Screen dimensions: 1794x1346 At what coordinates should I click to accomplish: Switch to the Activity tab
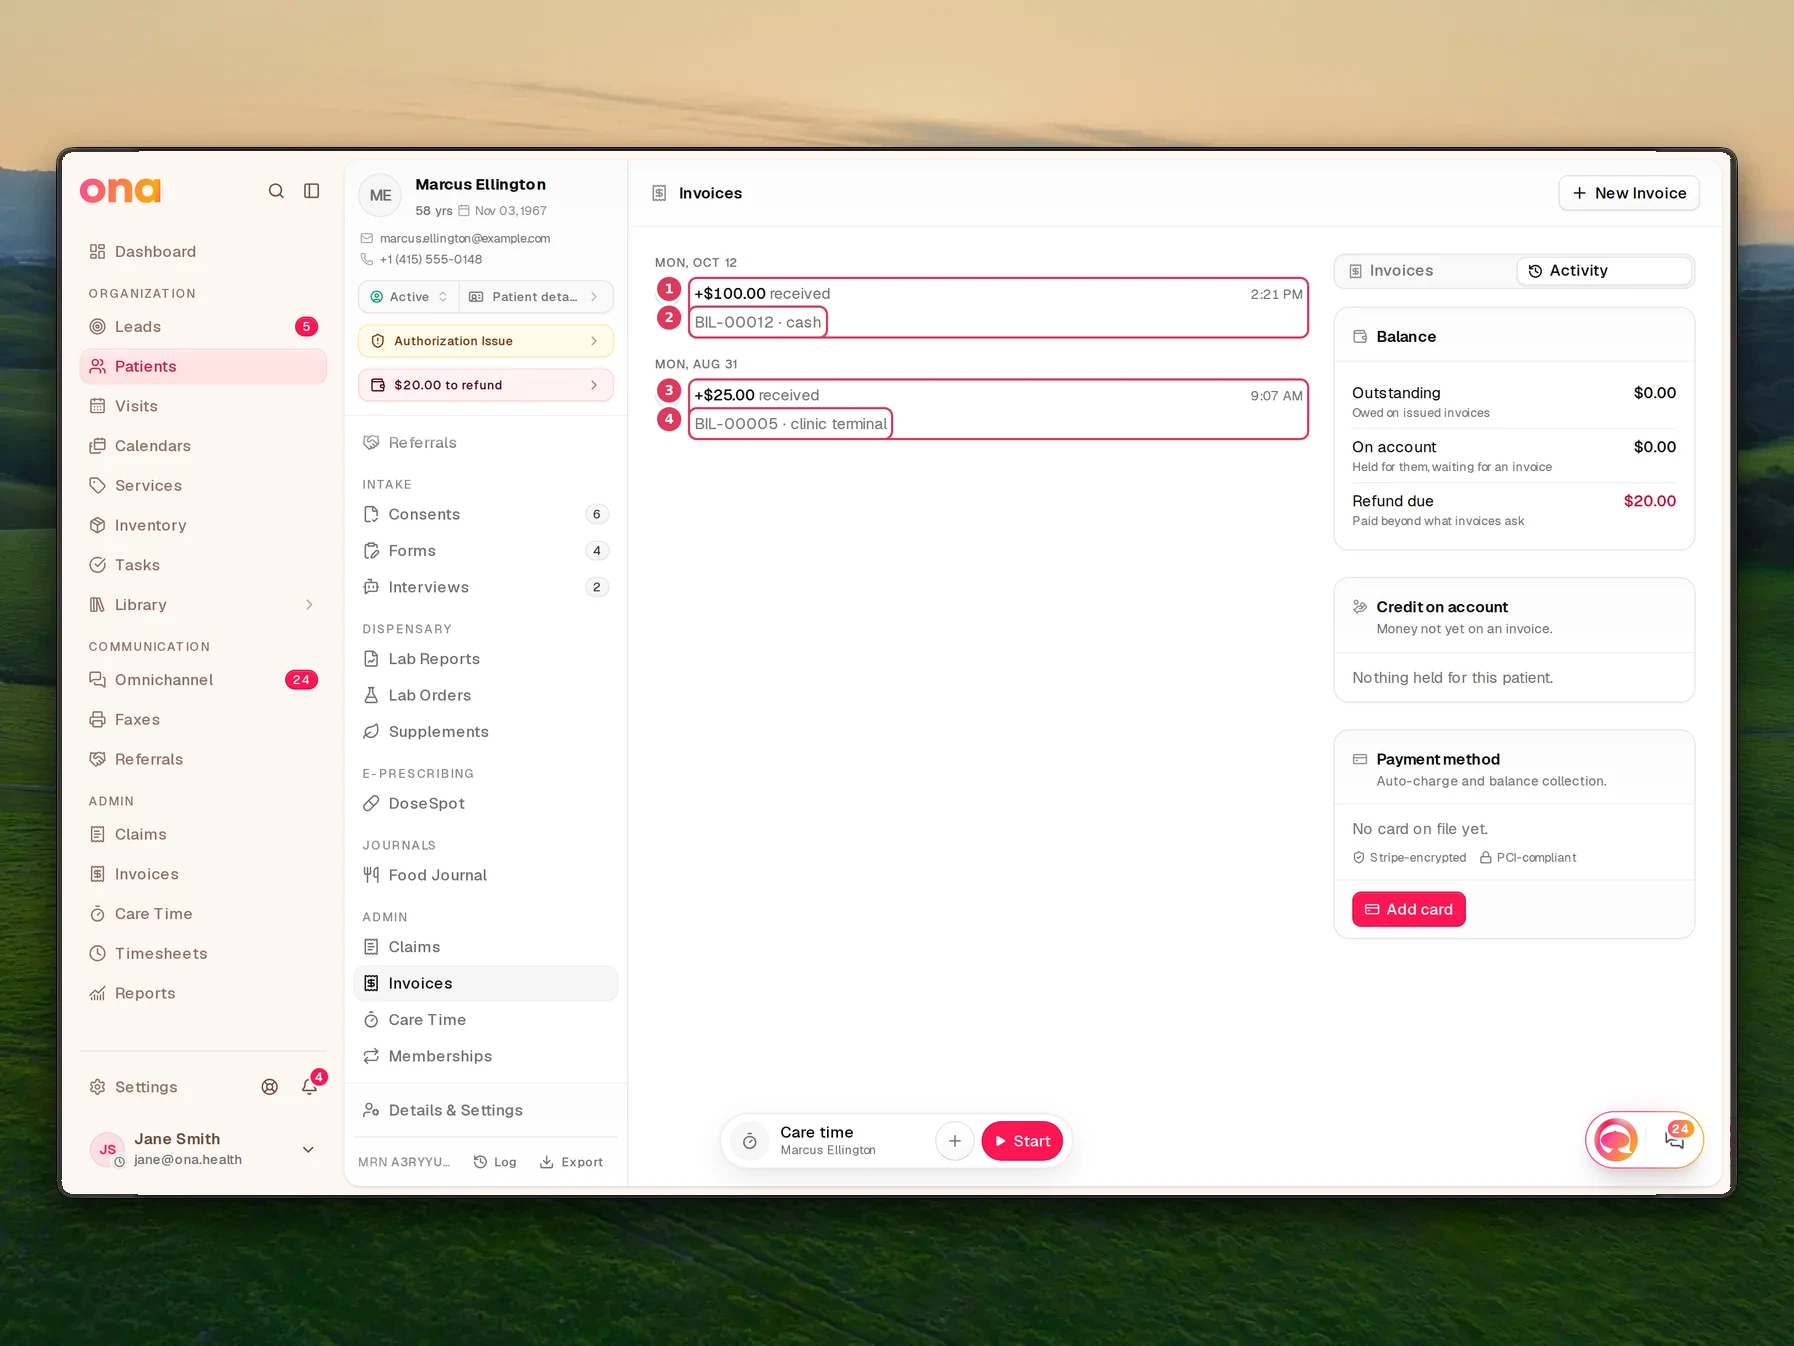(1604, 271)
